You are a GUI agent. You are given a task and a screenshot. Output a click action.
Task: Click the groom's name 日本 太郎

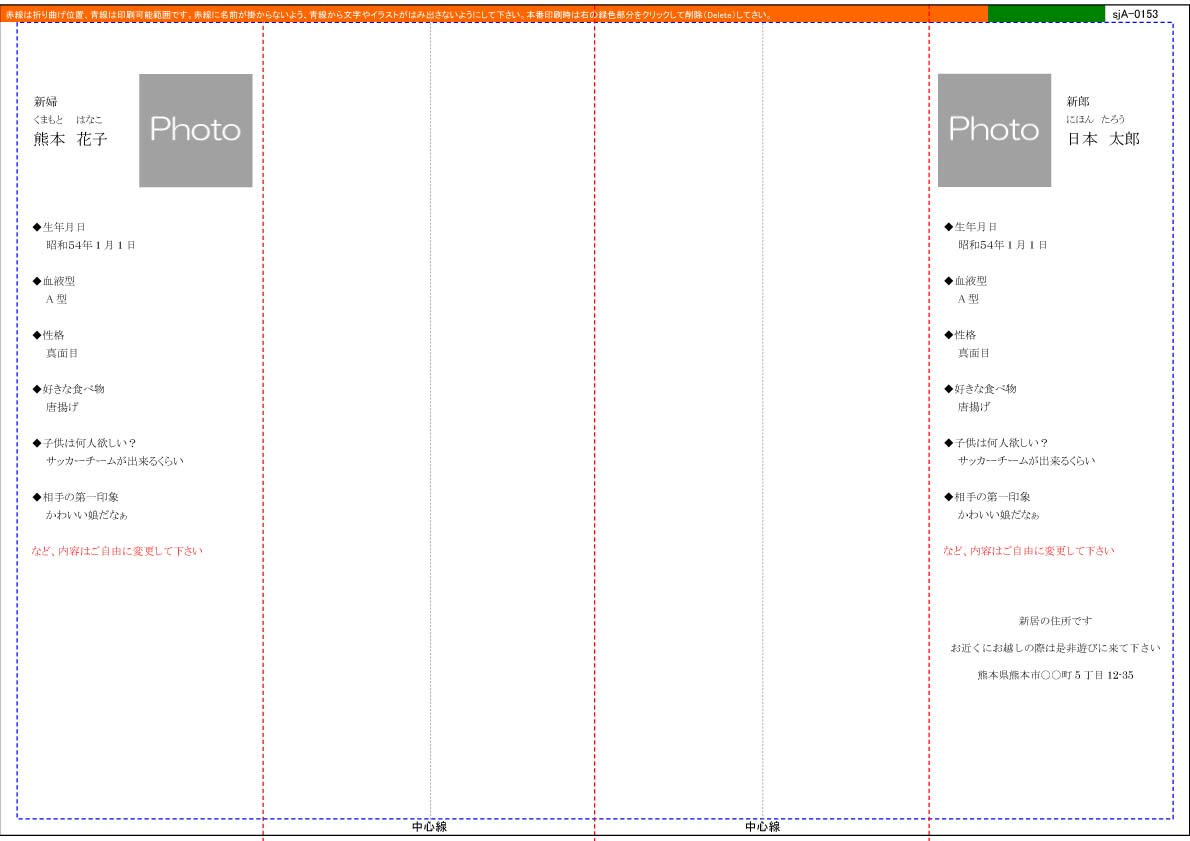click(x=1102, y=140)
